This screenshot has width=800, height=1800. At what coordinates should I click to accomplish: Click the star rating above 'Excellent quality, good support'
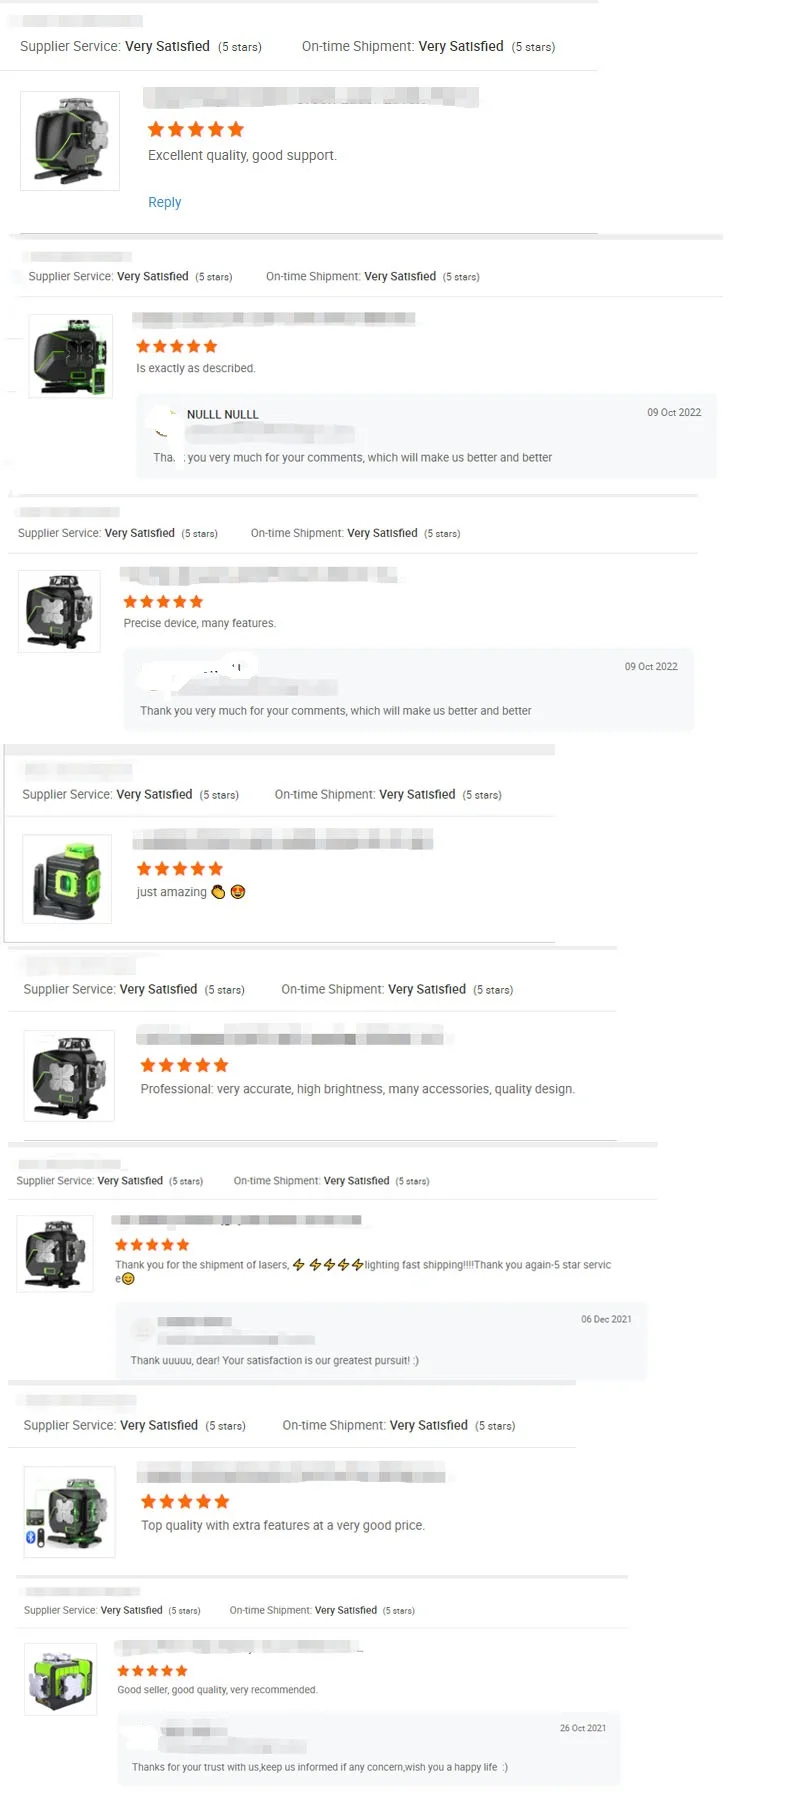pyautogui.click(x=196, y=129)
